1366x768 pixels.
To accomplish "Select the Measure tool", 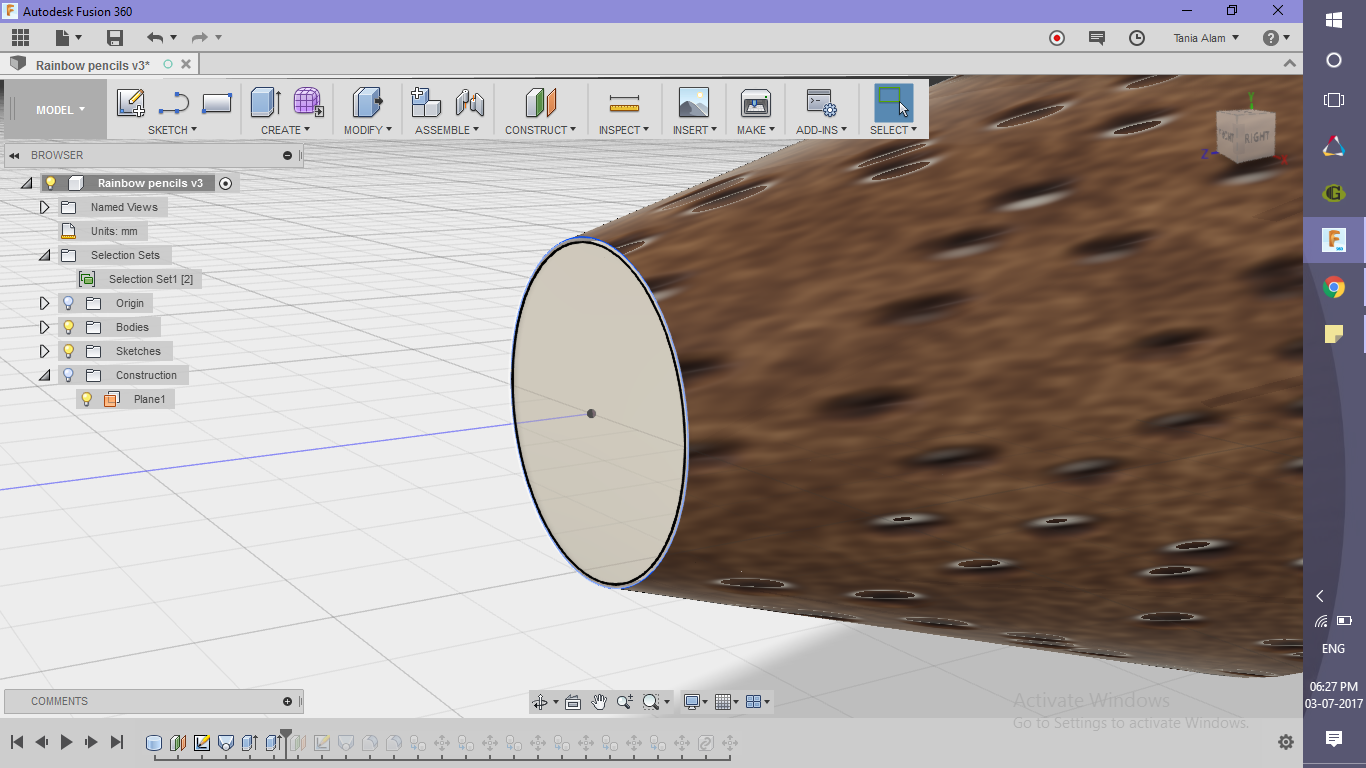I will [624, 102].
